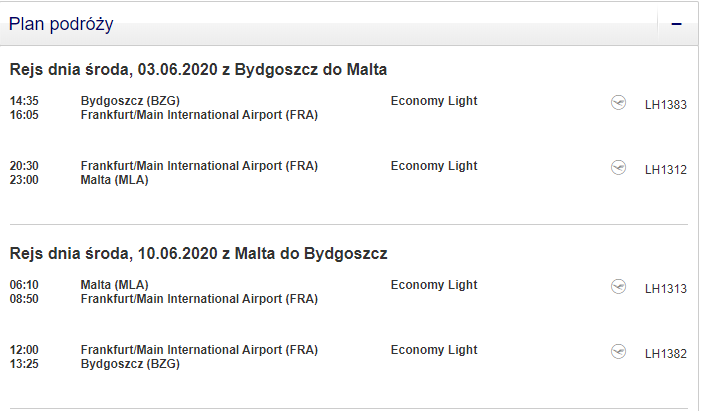Screen dimensions: 703x411
Task: Select flight number LH1382
Action: click(666, 354)
